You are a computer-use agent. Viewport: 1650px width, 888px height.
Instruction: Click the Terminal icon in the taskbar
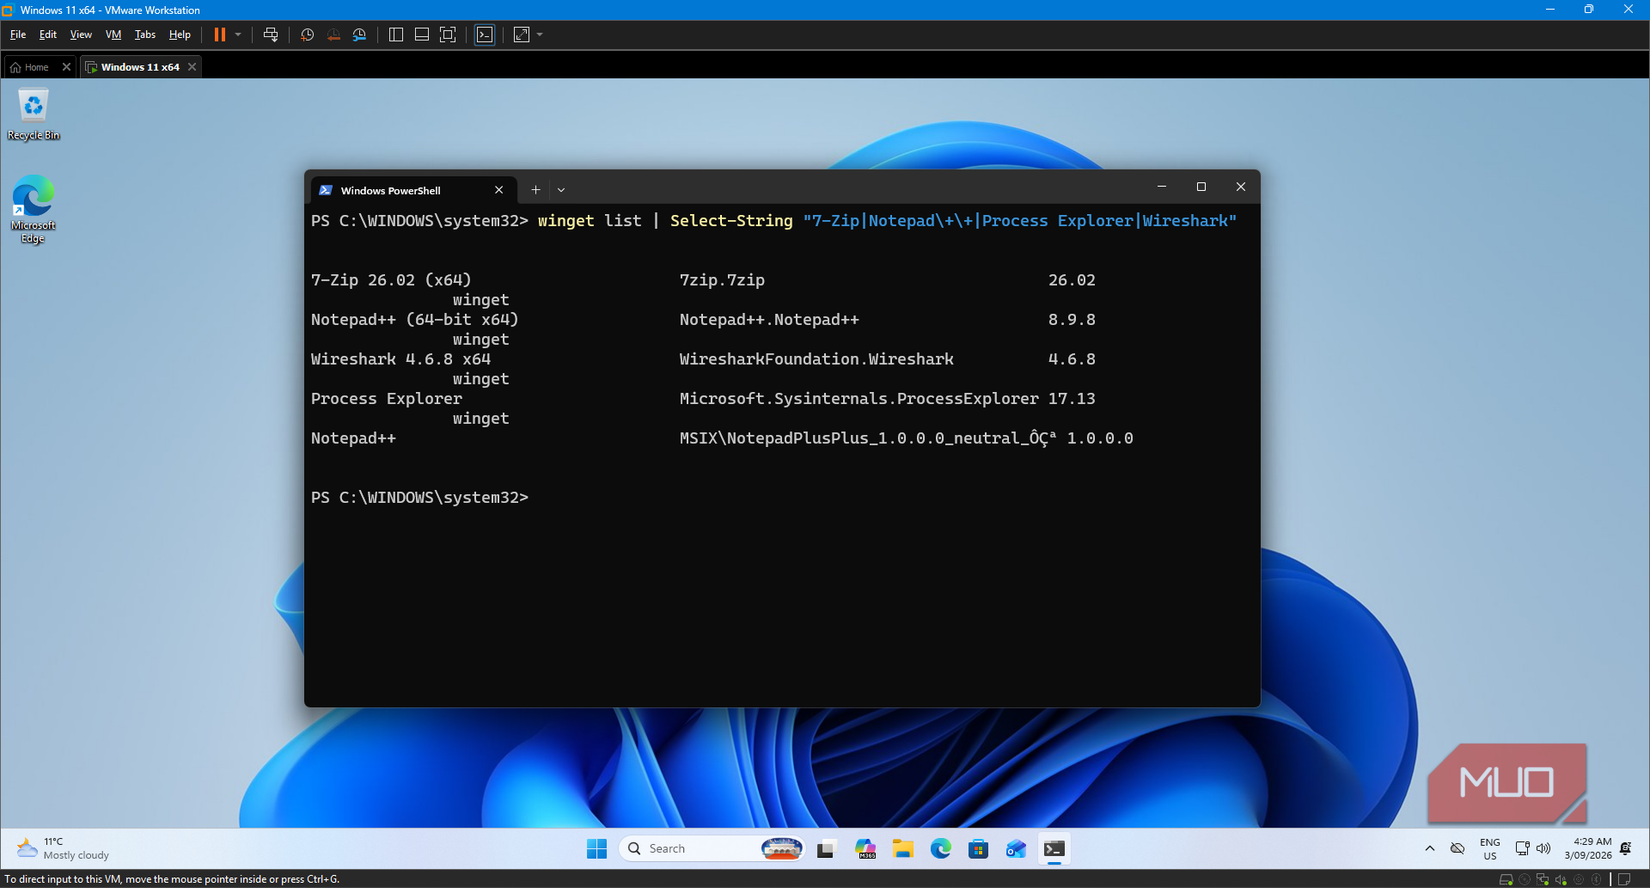[x=1054, y=849]
